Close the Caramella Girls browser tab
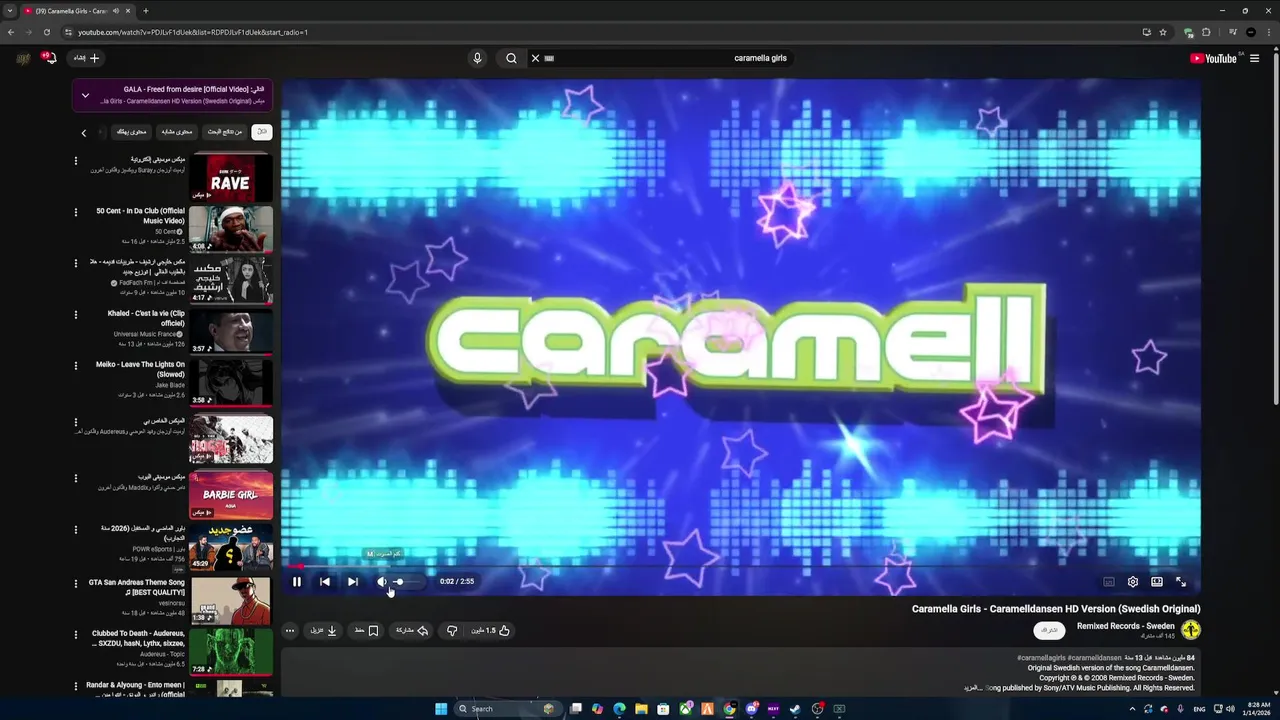 point(128,11)
